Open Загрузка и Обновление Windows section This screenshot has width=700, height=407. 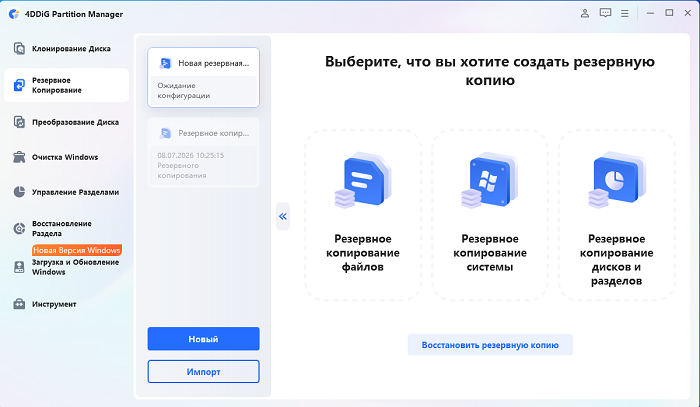click(67, 267)
